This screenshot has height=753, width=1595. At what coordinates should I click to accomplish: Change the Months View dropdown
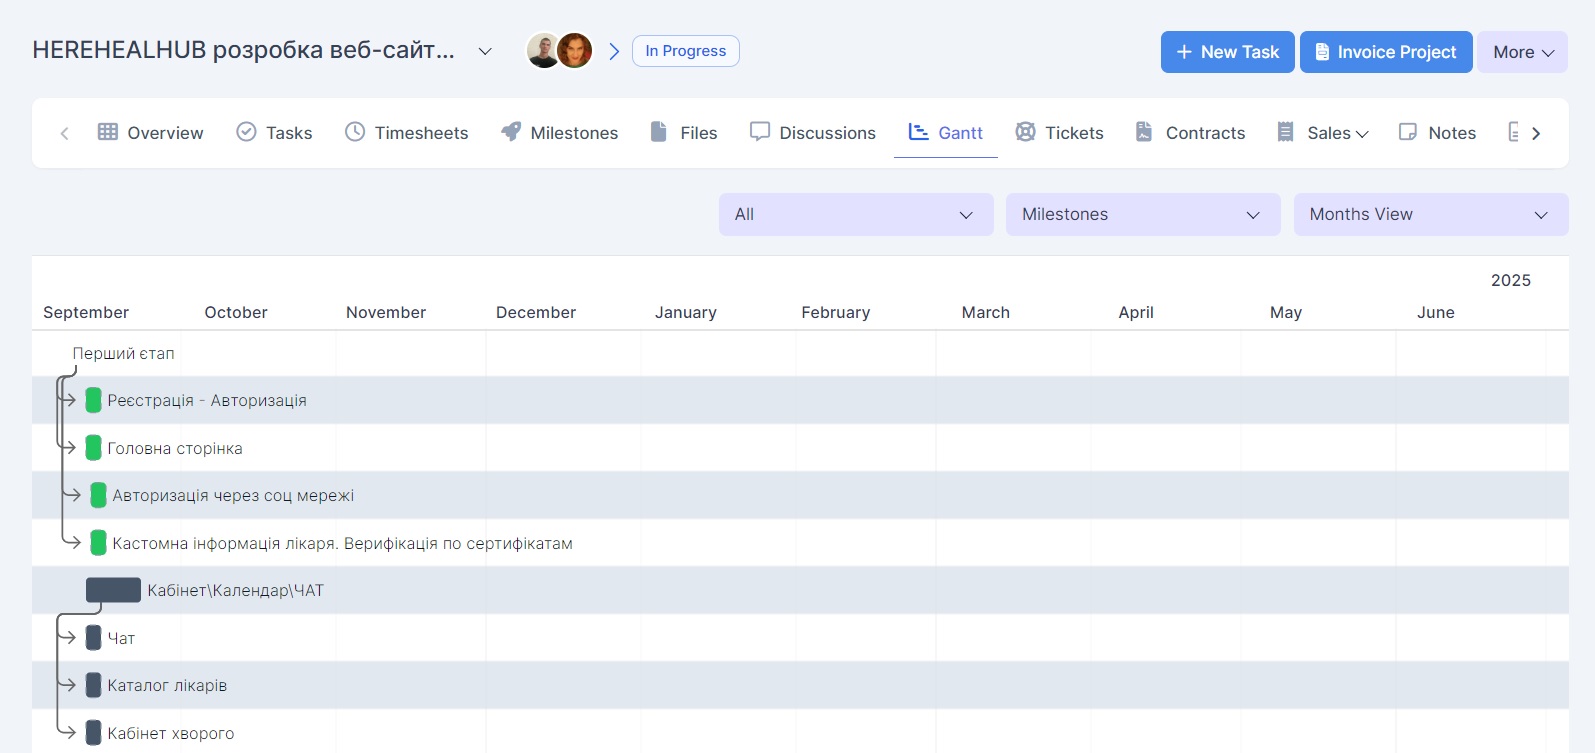1430,214
